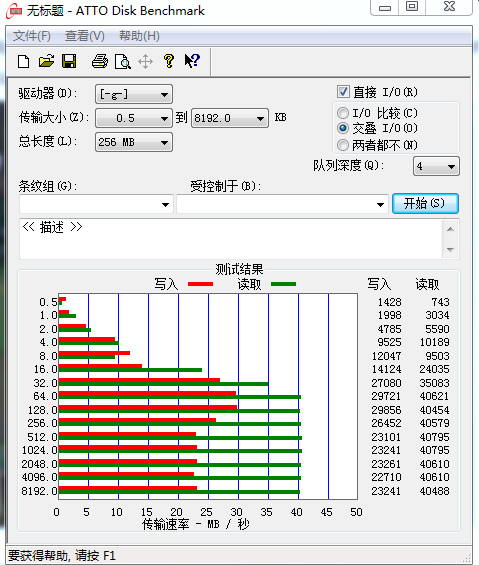
Task: Activate the context help cursor icon
Action: [x=192, y=61]
